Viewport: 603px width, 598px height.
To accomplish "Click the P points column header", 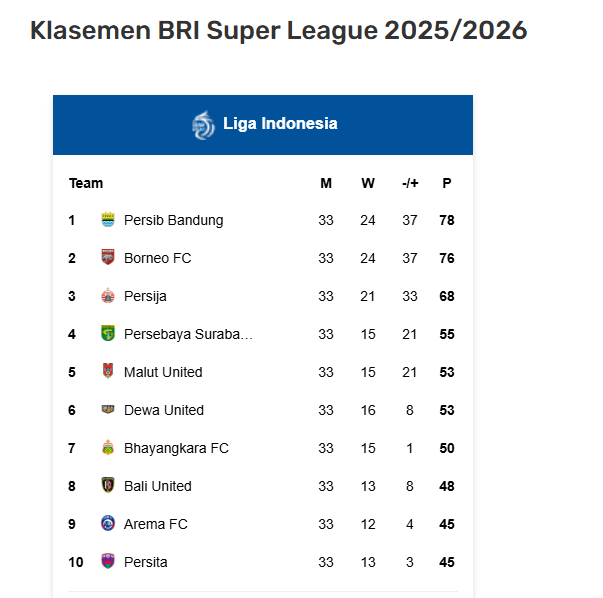I will [446, 183].
